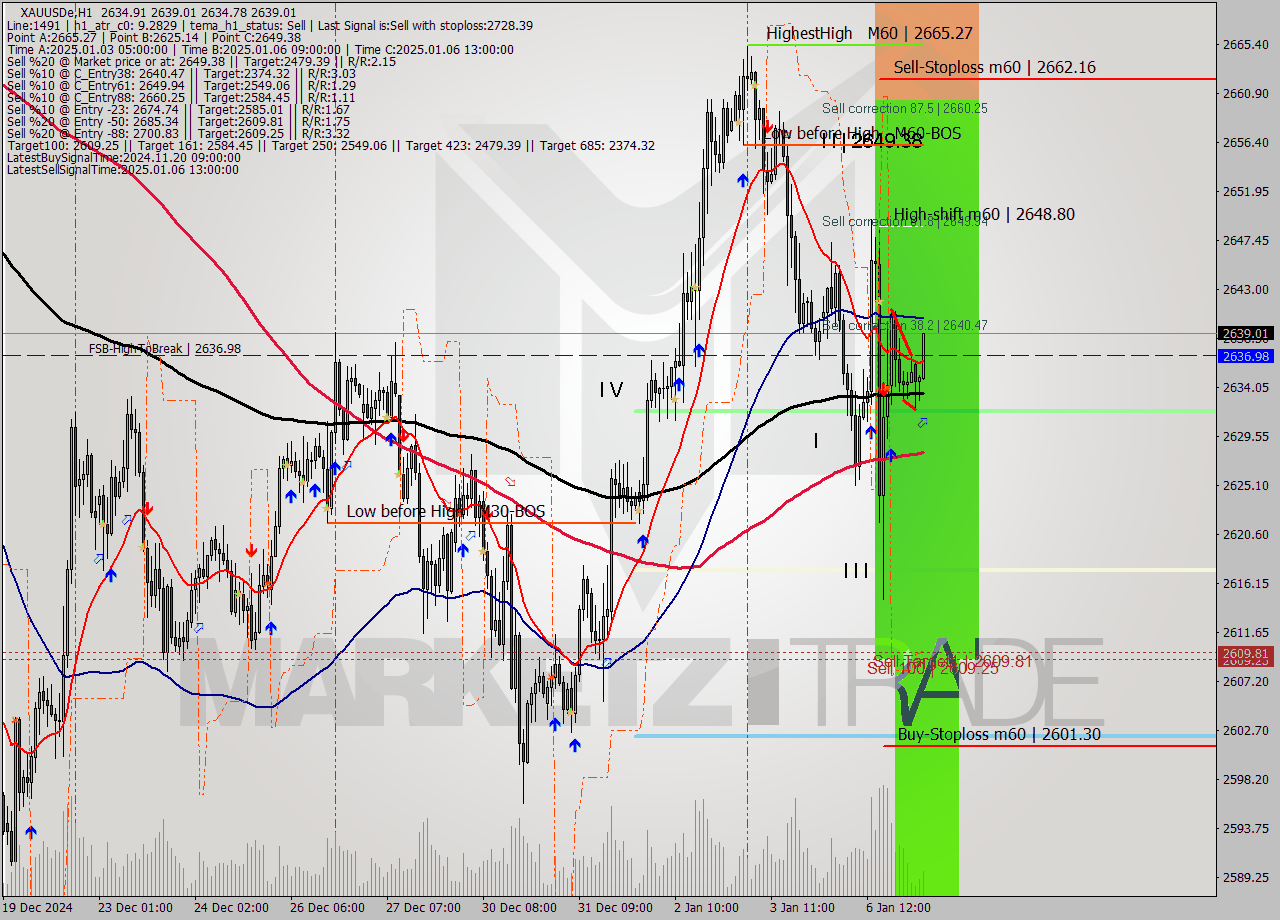The height and width of the screenshot is (920, 1280).
Task: Click price axis value 2616.15
Action: [1245, 583]
